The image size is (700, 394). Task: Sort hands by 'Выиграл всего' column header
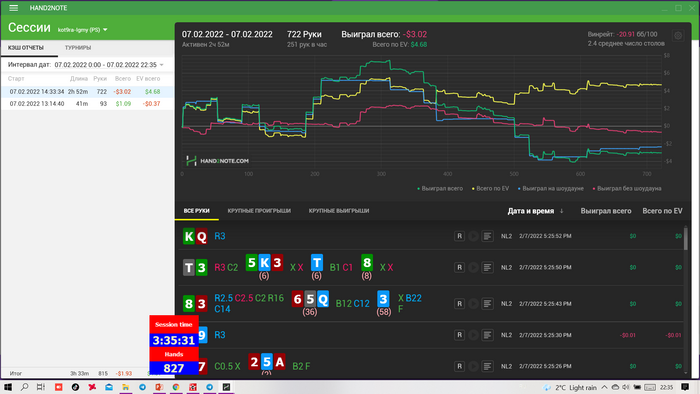(x=606, y=211)
